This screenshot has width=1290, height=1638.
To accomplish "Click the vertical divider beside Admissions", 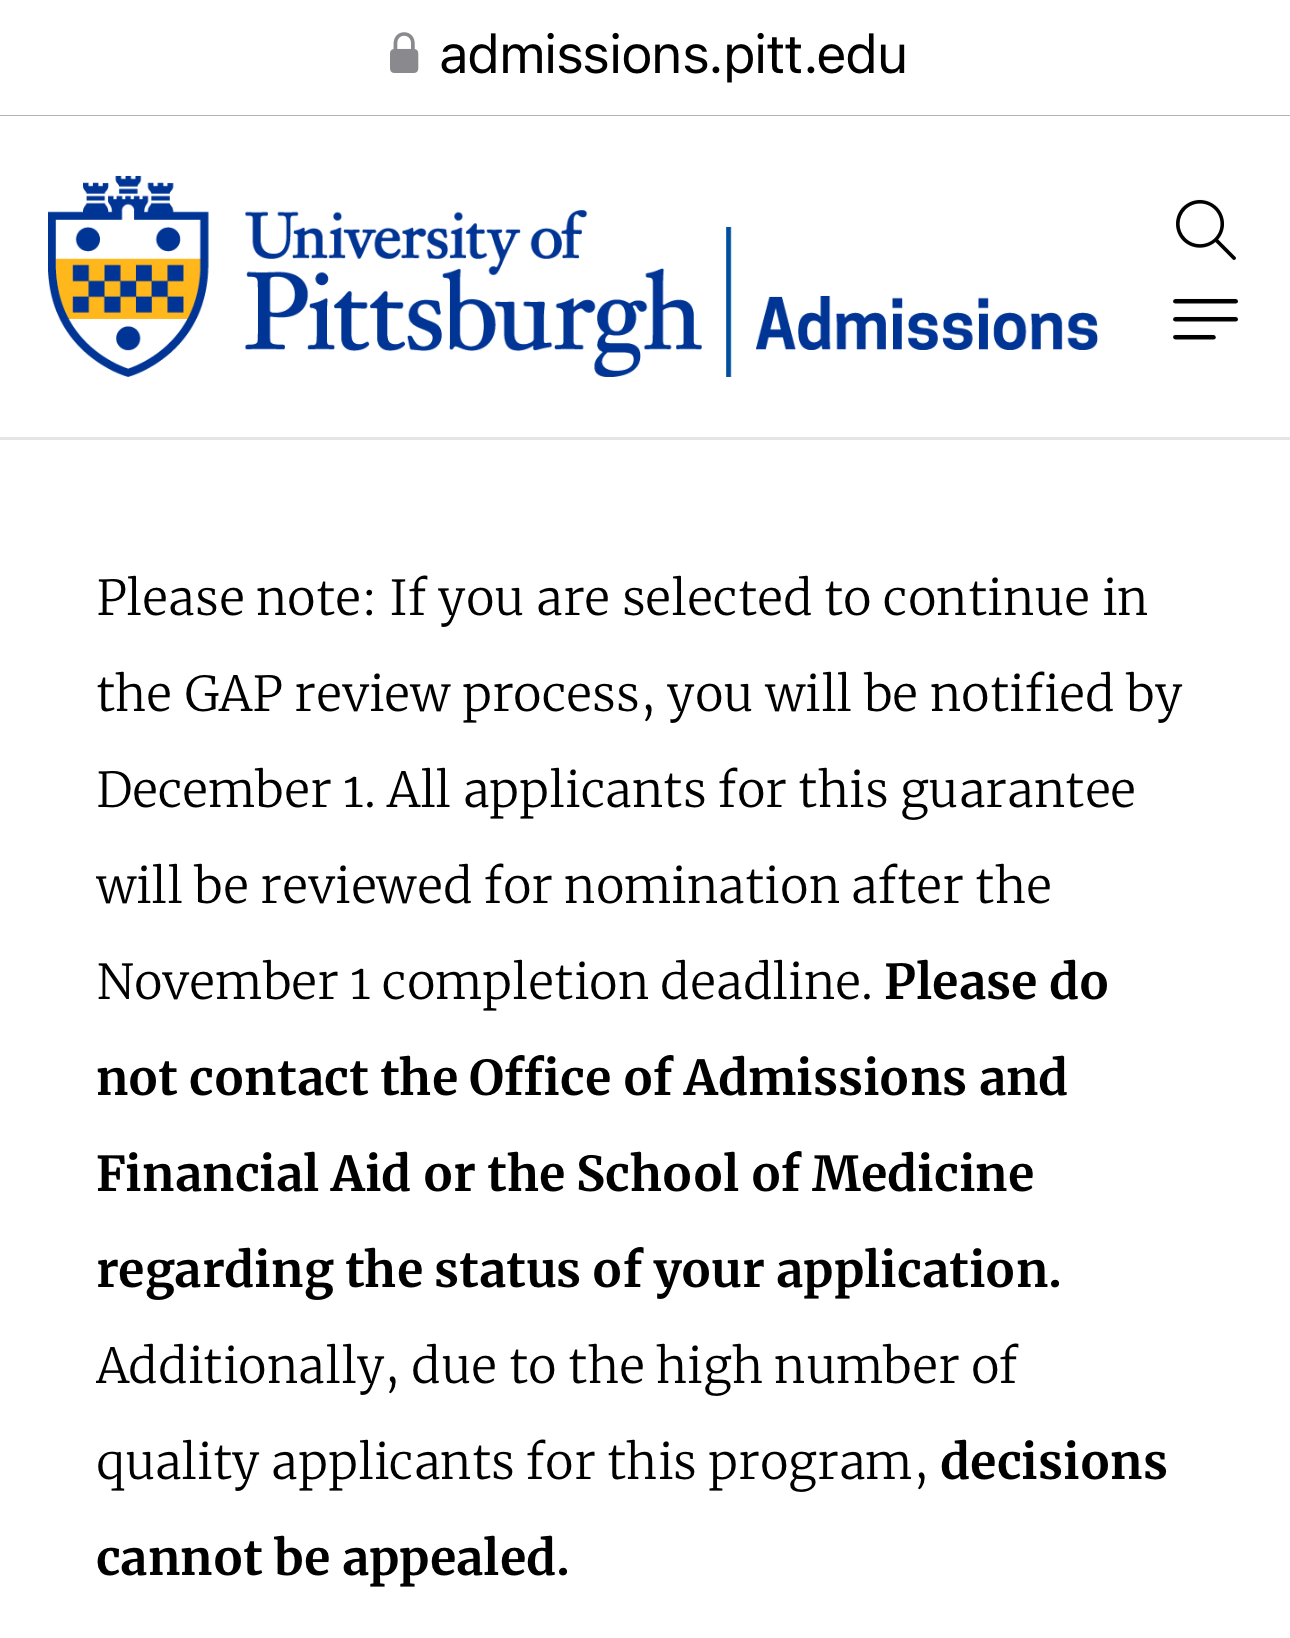I will click(x=728, y=302).
